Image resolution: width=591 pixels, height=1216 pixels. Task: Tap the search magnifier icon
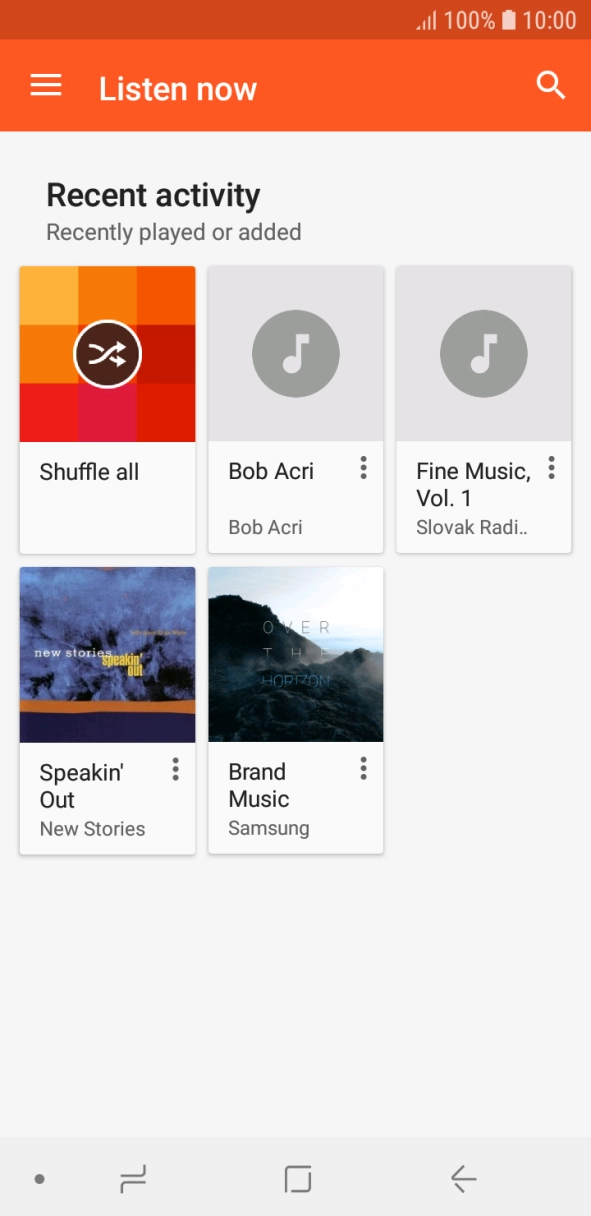[551, 85]
